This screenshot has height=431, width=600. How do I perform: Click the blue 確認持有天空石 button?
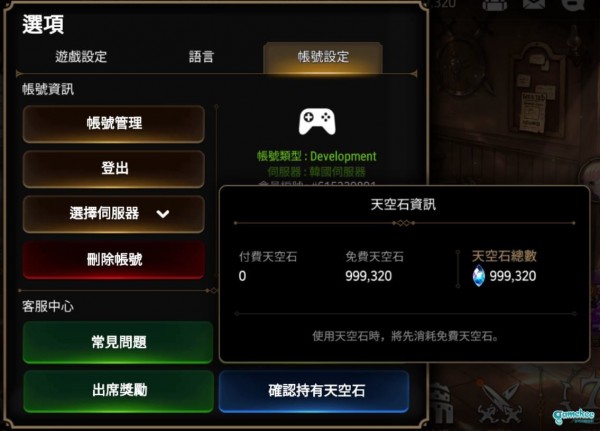pos(315,391)
